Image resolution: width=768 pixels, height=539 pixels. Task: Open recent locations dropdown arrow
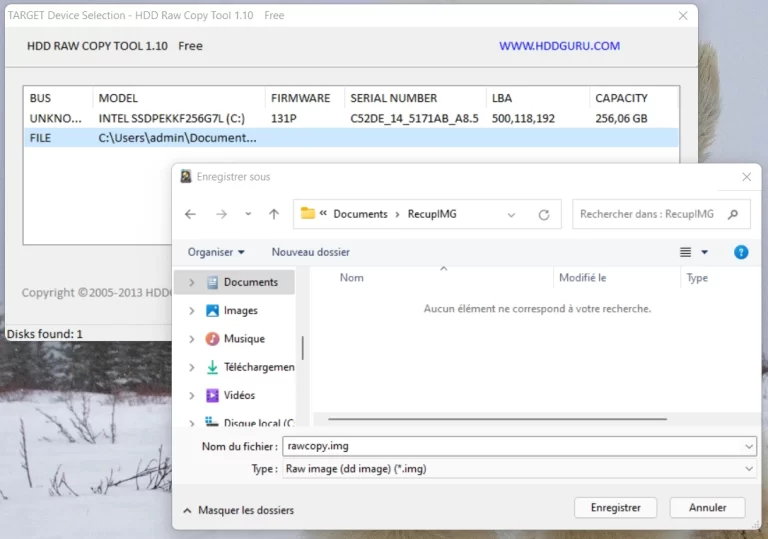tap(248, 214)
